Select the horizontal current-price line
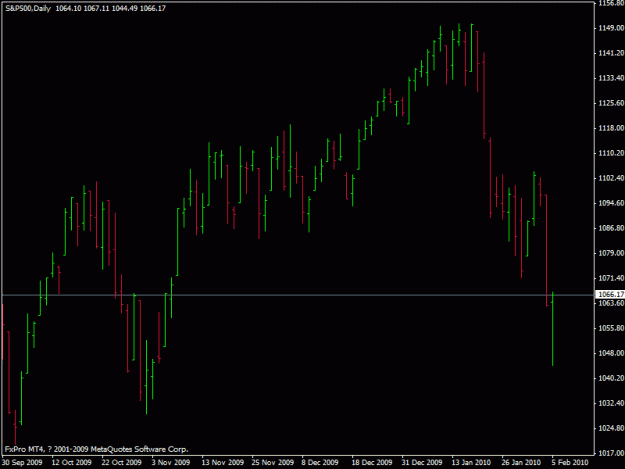Screen dimensions: 625x469 tap(298, 295)
